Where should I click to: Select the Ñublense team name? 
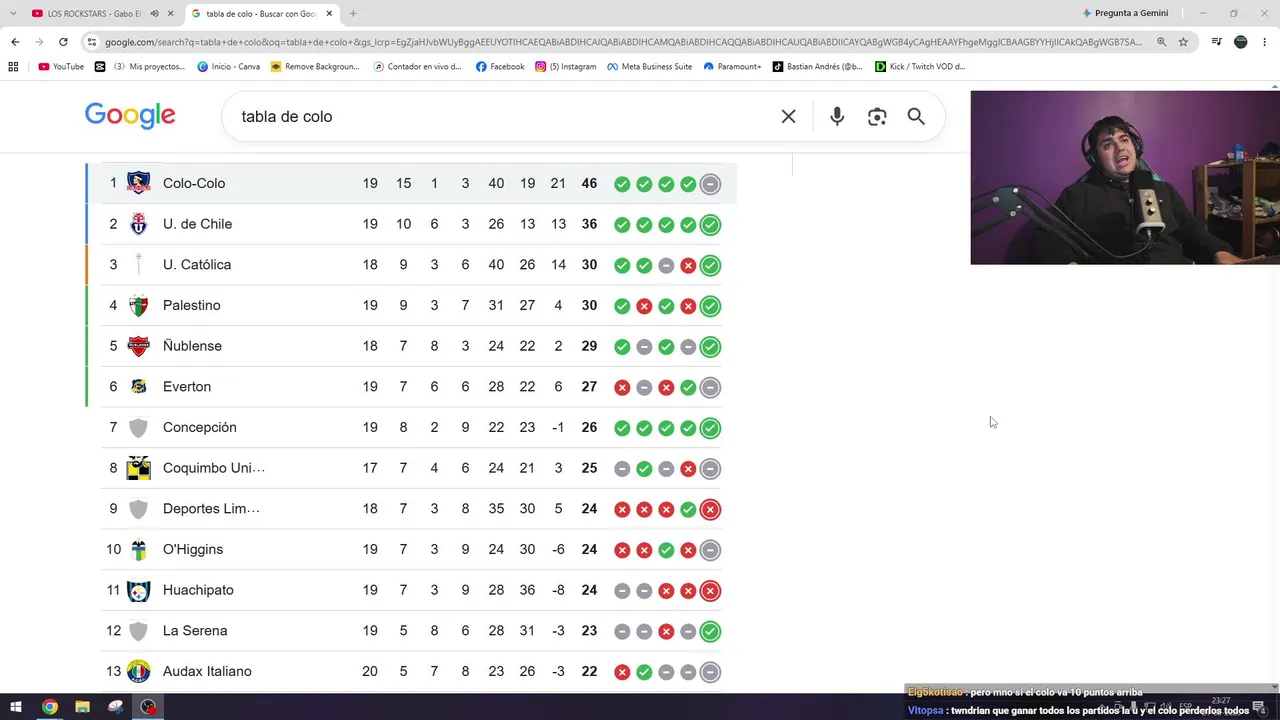point(192,346)
